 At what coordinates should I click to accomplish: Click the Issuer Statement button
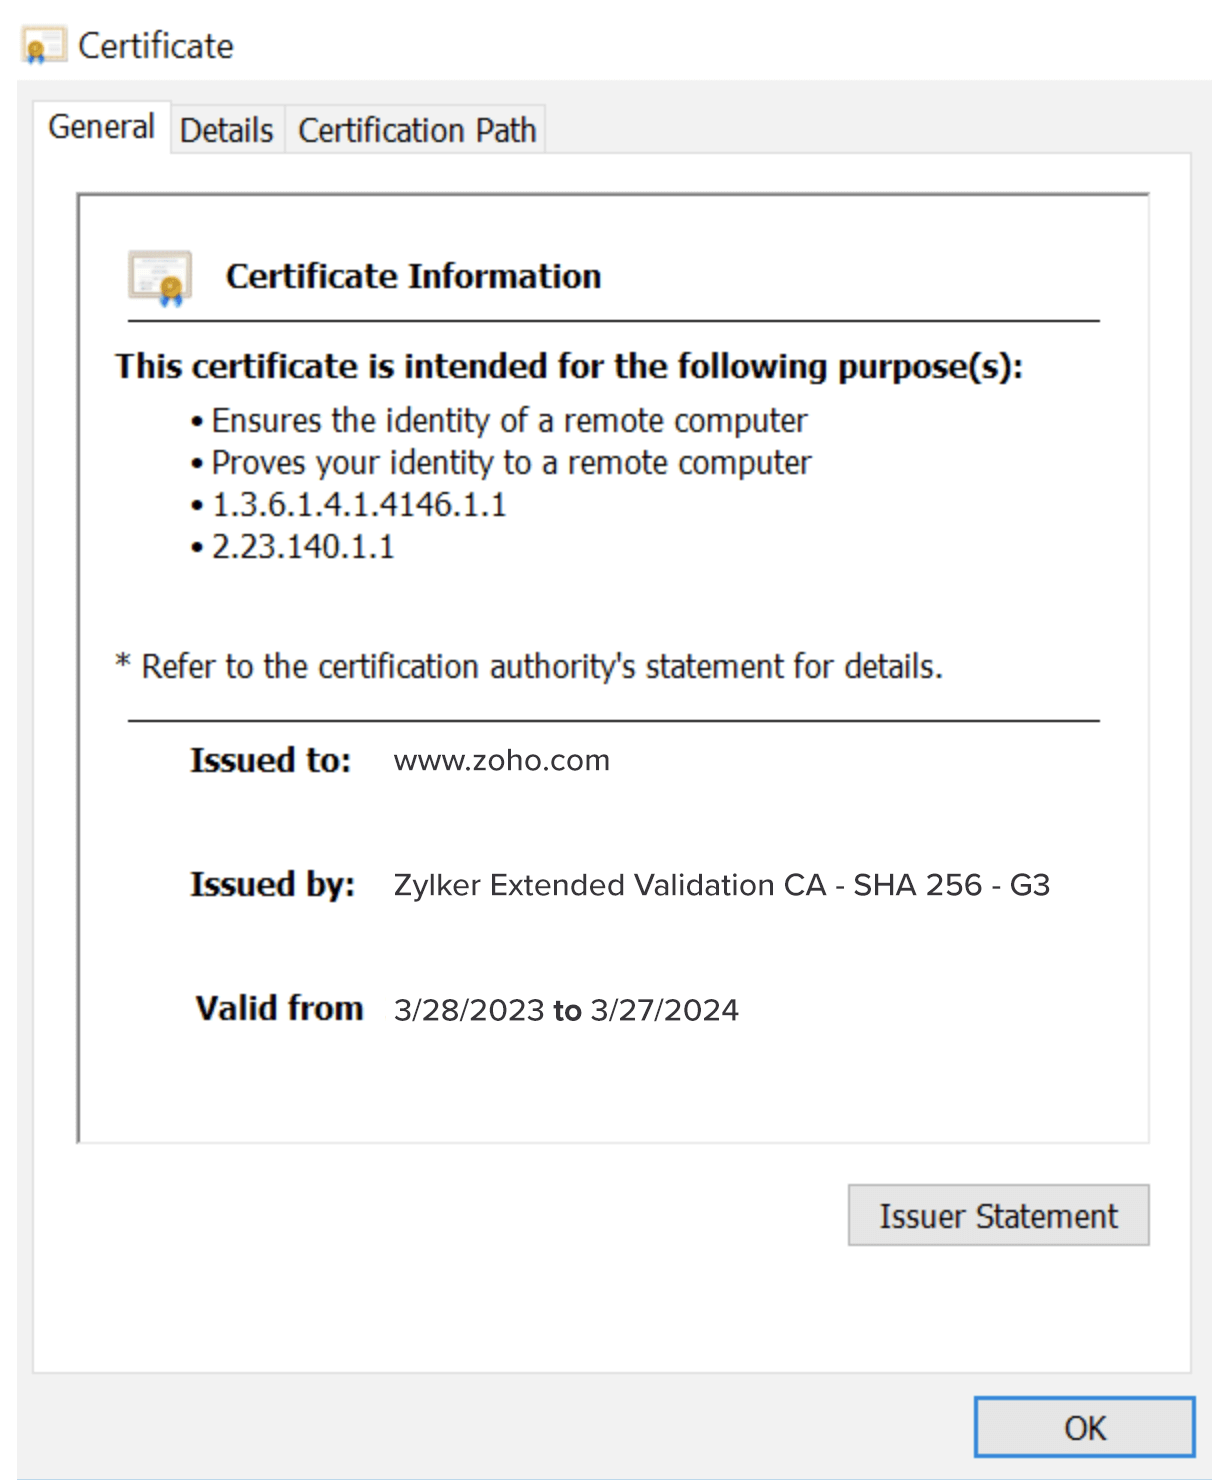[x=997, y=1215]
